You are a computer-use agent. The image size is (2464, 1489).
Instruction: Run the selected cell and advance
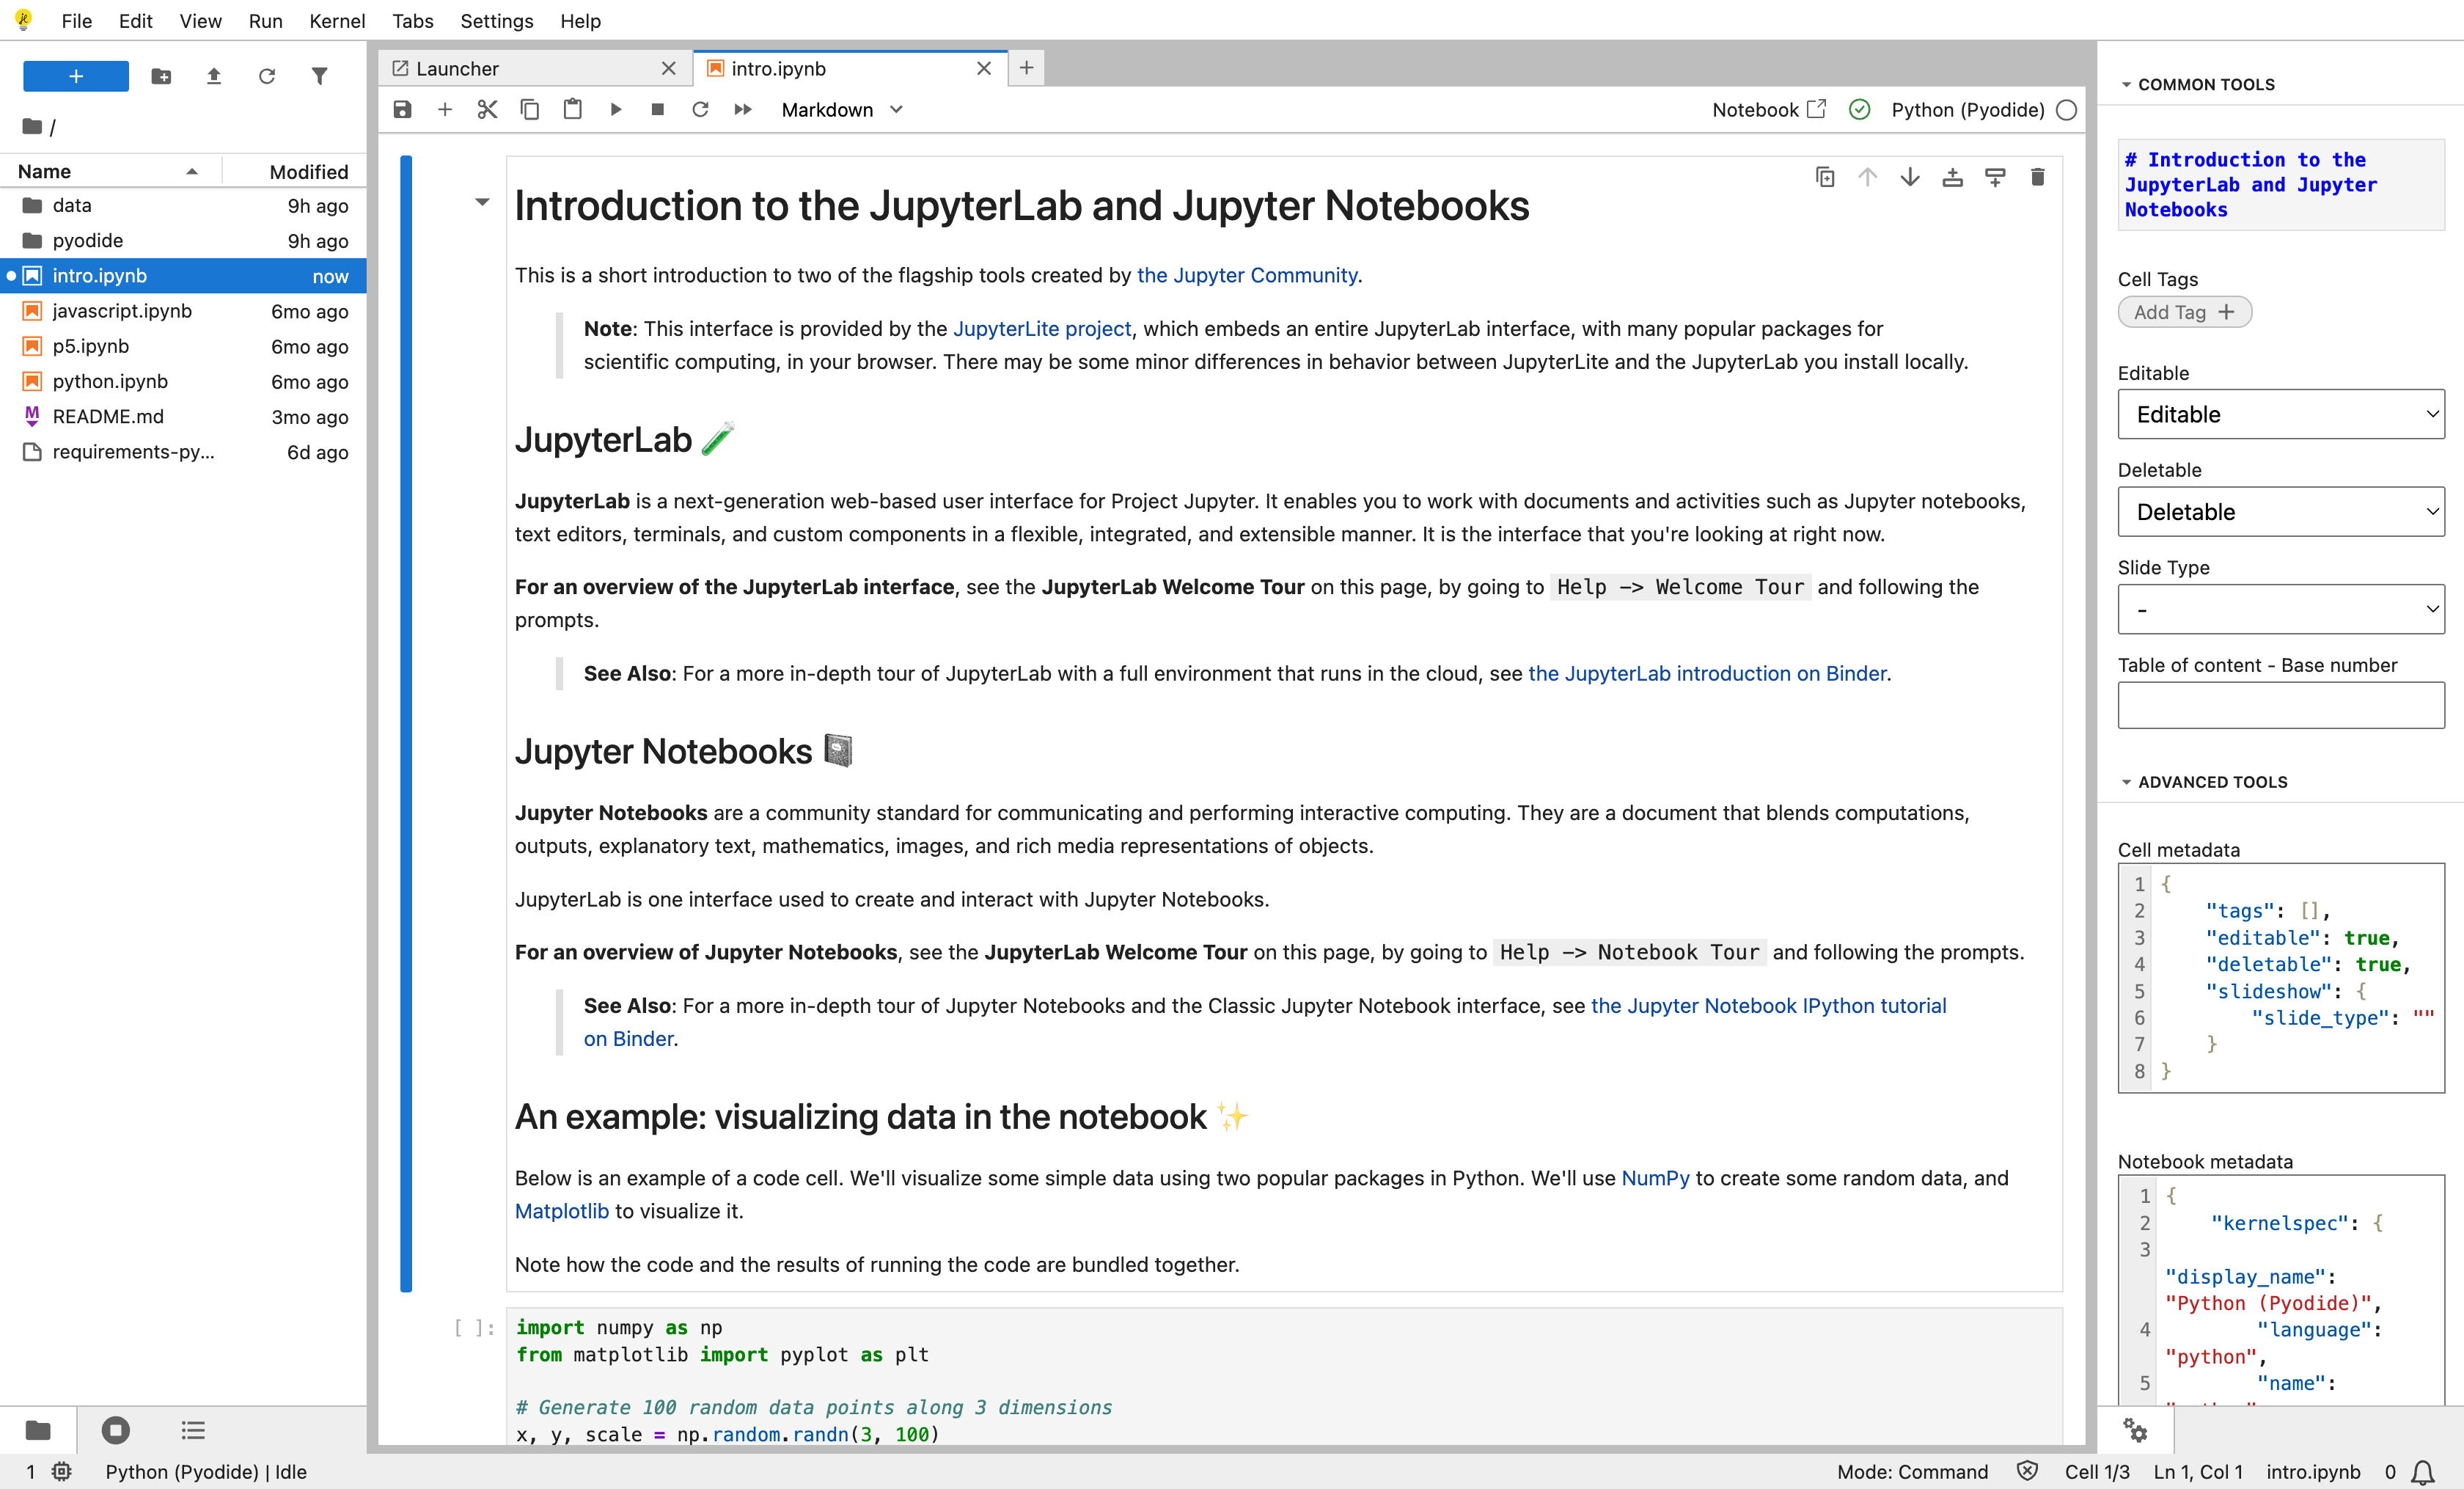pyautogui.click(x=616, y=109)
